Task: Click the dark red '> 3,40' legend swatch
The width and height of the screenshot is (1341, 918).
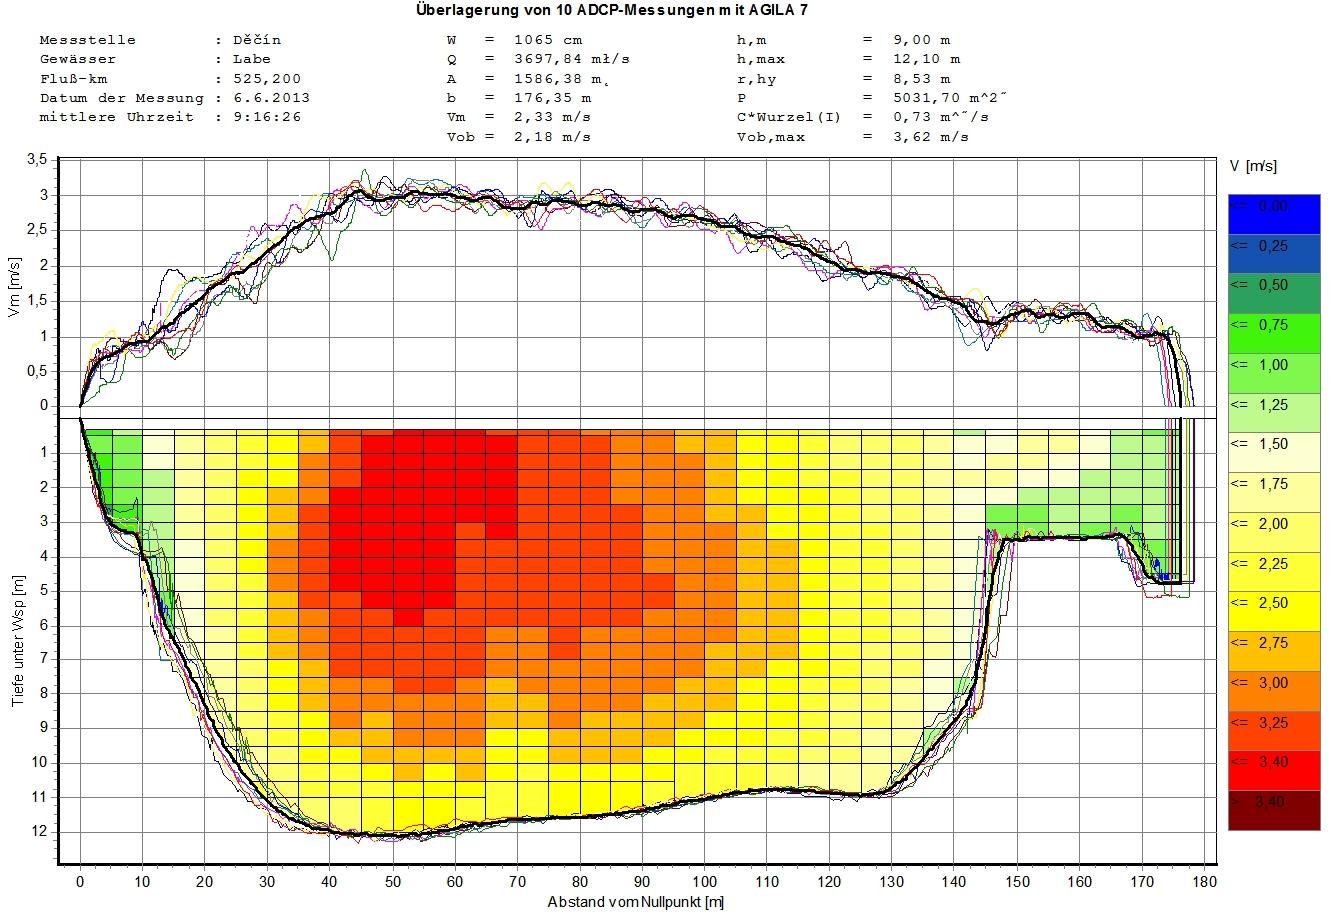Action: (1274, 809)
